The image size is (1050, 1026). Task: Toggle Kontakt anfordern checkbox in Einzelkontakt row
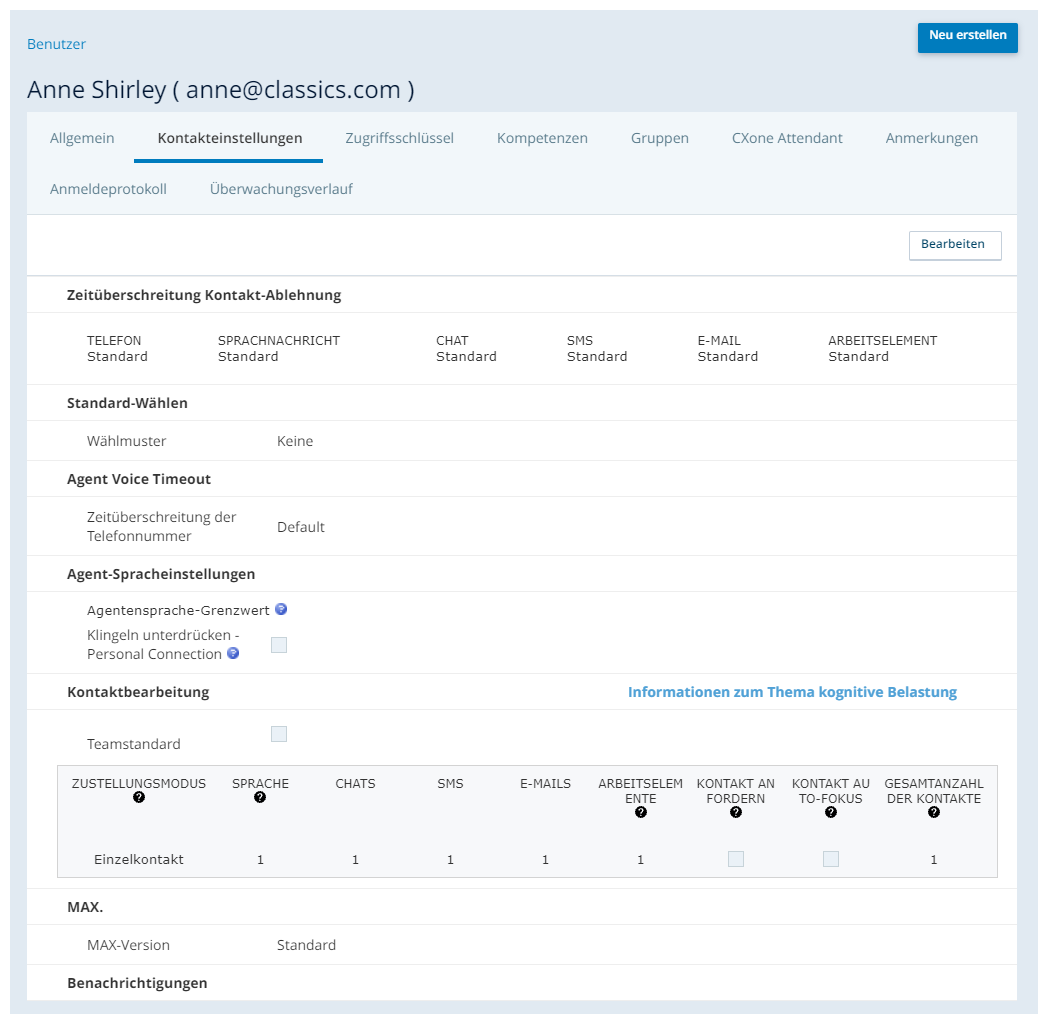tap(736, 859)
